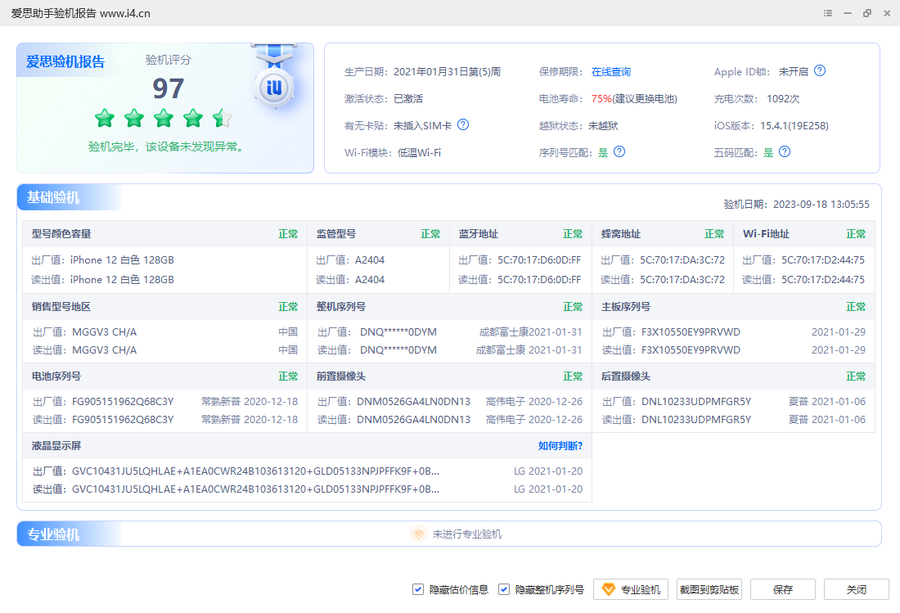
Task: Click the window title 爱思助手验机报告 www.i4.cn
Action: point(81,13)
